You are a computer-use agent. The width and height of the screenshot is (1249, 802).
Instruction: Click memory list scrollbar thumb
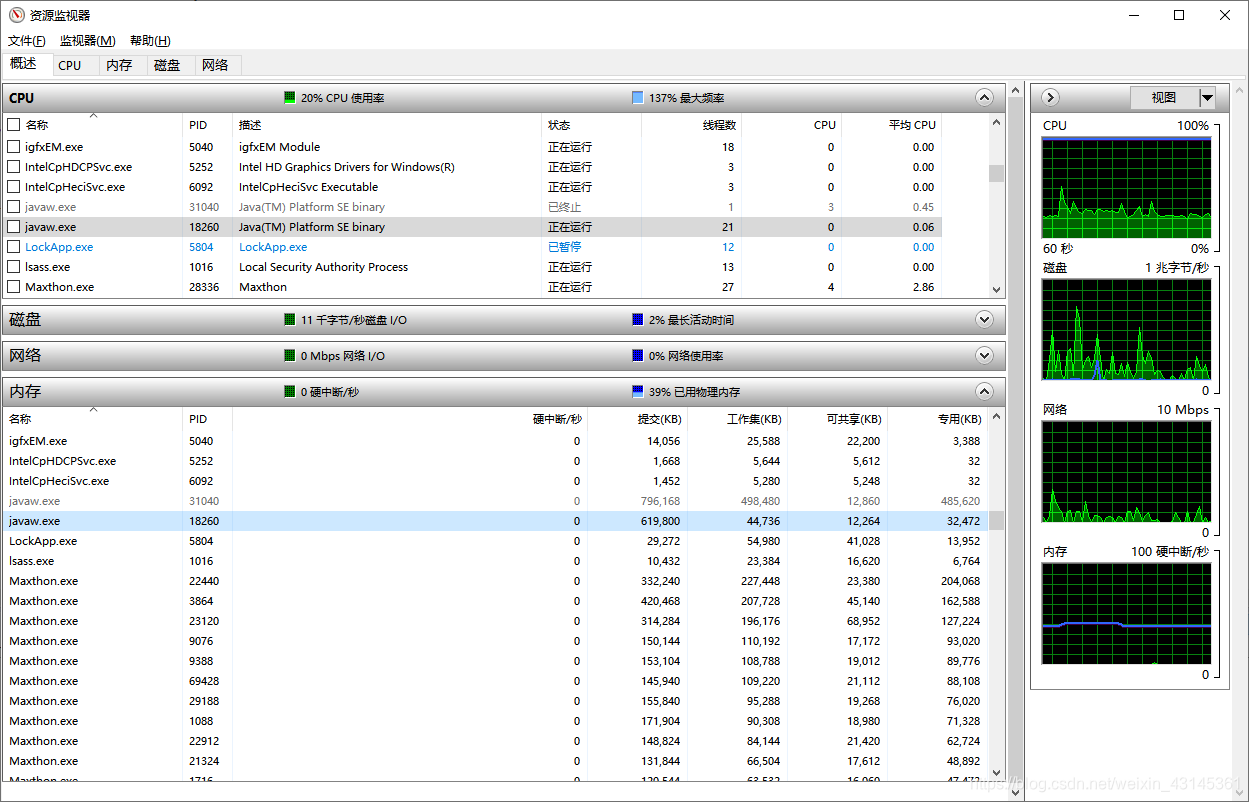996,521
